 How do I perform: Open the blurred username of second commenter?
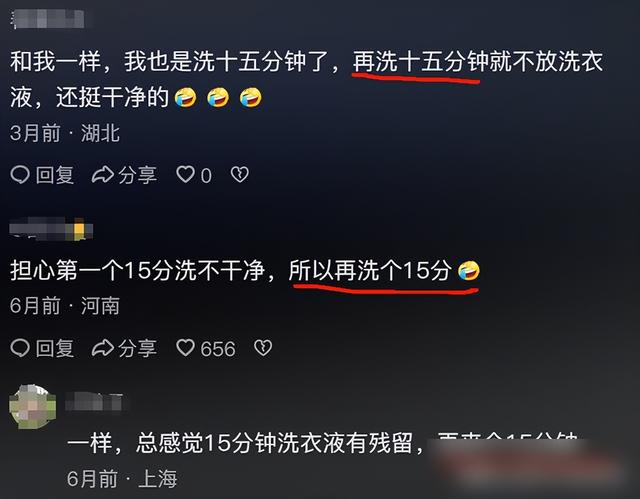[51, 229]
